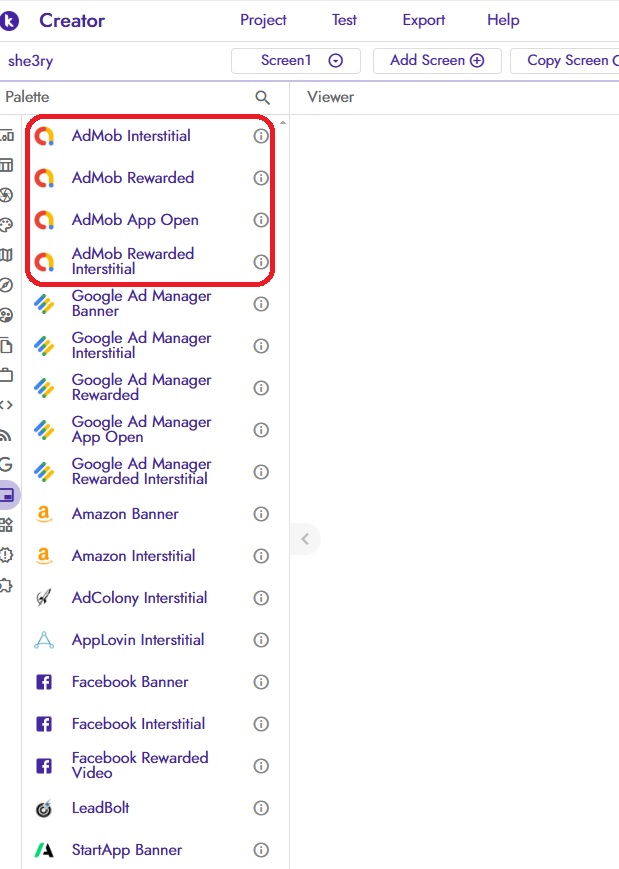Show info for AdMob Interstitial

260,136
